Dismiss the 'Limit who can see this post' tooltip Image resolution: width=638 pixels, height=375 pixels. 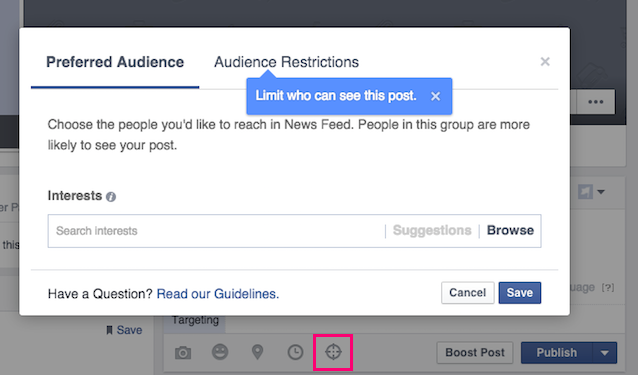point(435,96)
